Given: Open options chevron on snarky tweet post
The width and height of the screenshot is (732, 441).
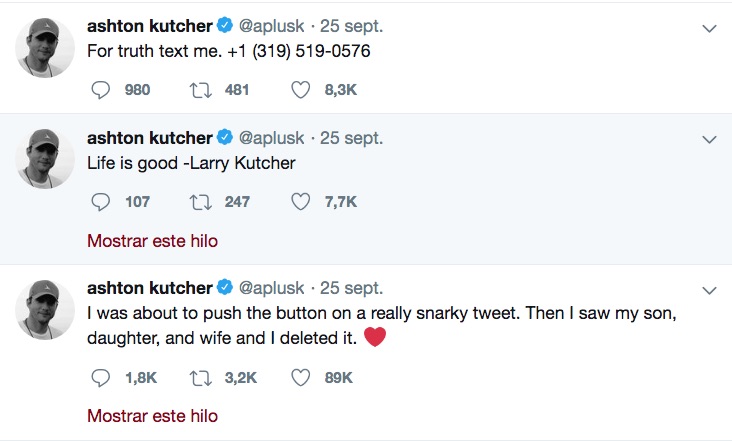Looking at the screenshot, I should coord(709,291).
